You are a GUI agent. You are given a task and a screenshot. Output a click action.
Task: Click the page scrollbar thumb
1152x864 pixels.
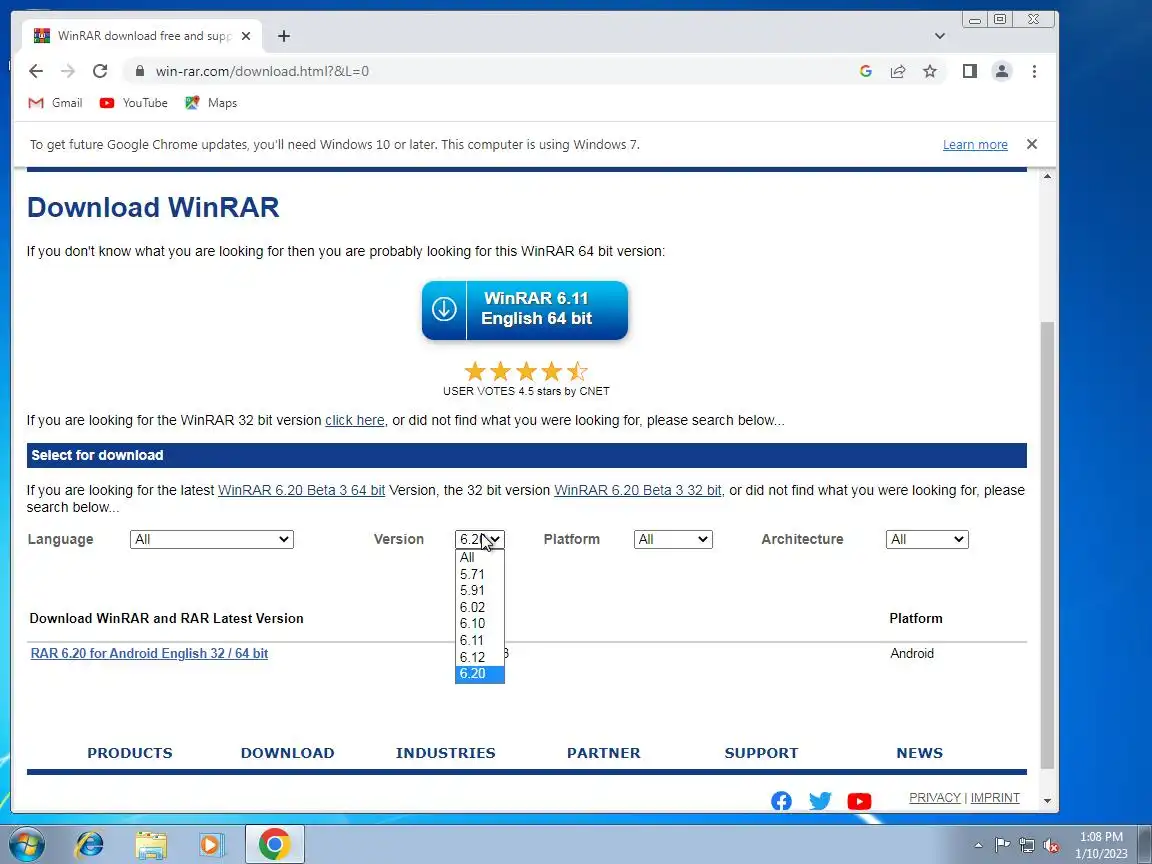click(x=1047, y=545)
